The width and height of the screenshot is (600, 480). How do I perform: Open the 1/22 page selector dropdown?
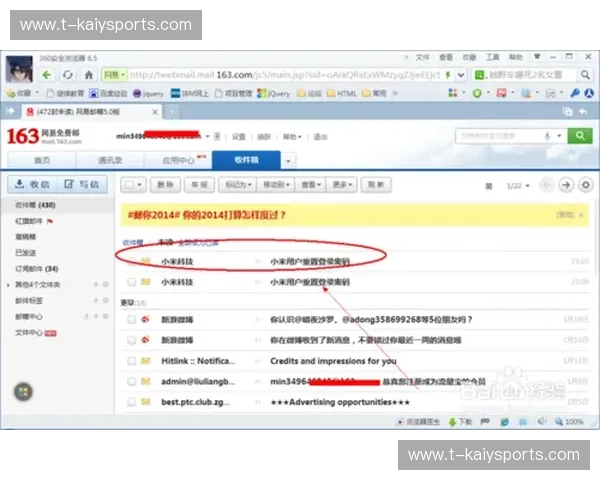518,186
